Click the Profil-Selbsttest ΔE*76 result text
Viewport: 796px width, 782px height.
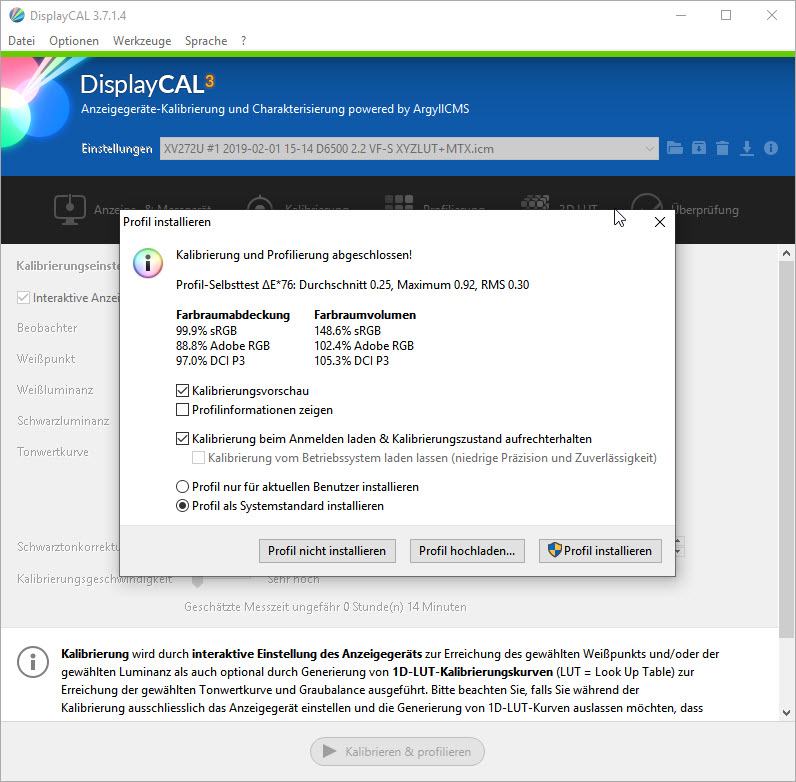tap(352, 285)
